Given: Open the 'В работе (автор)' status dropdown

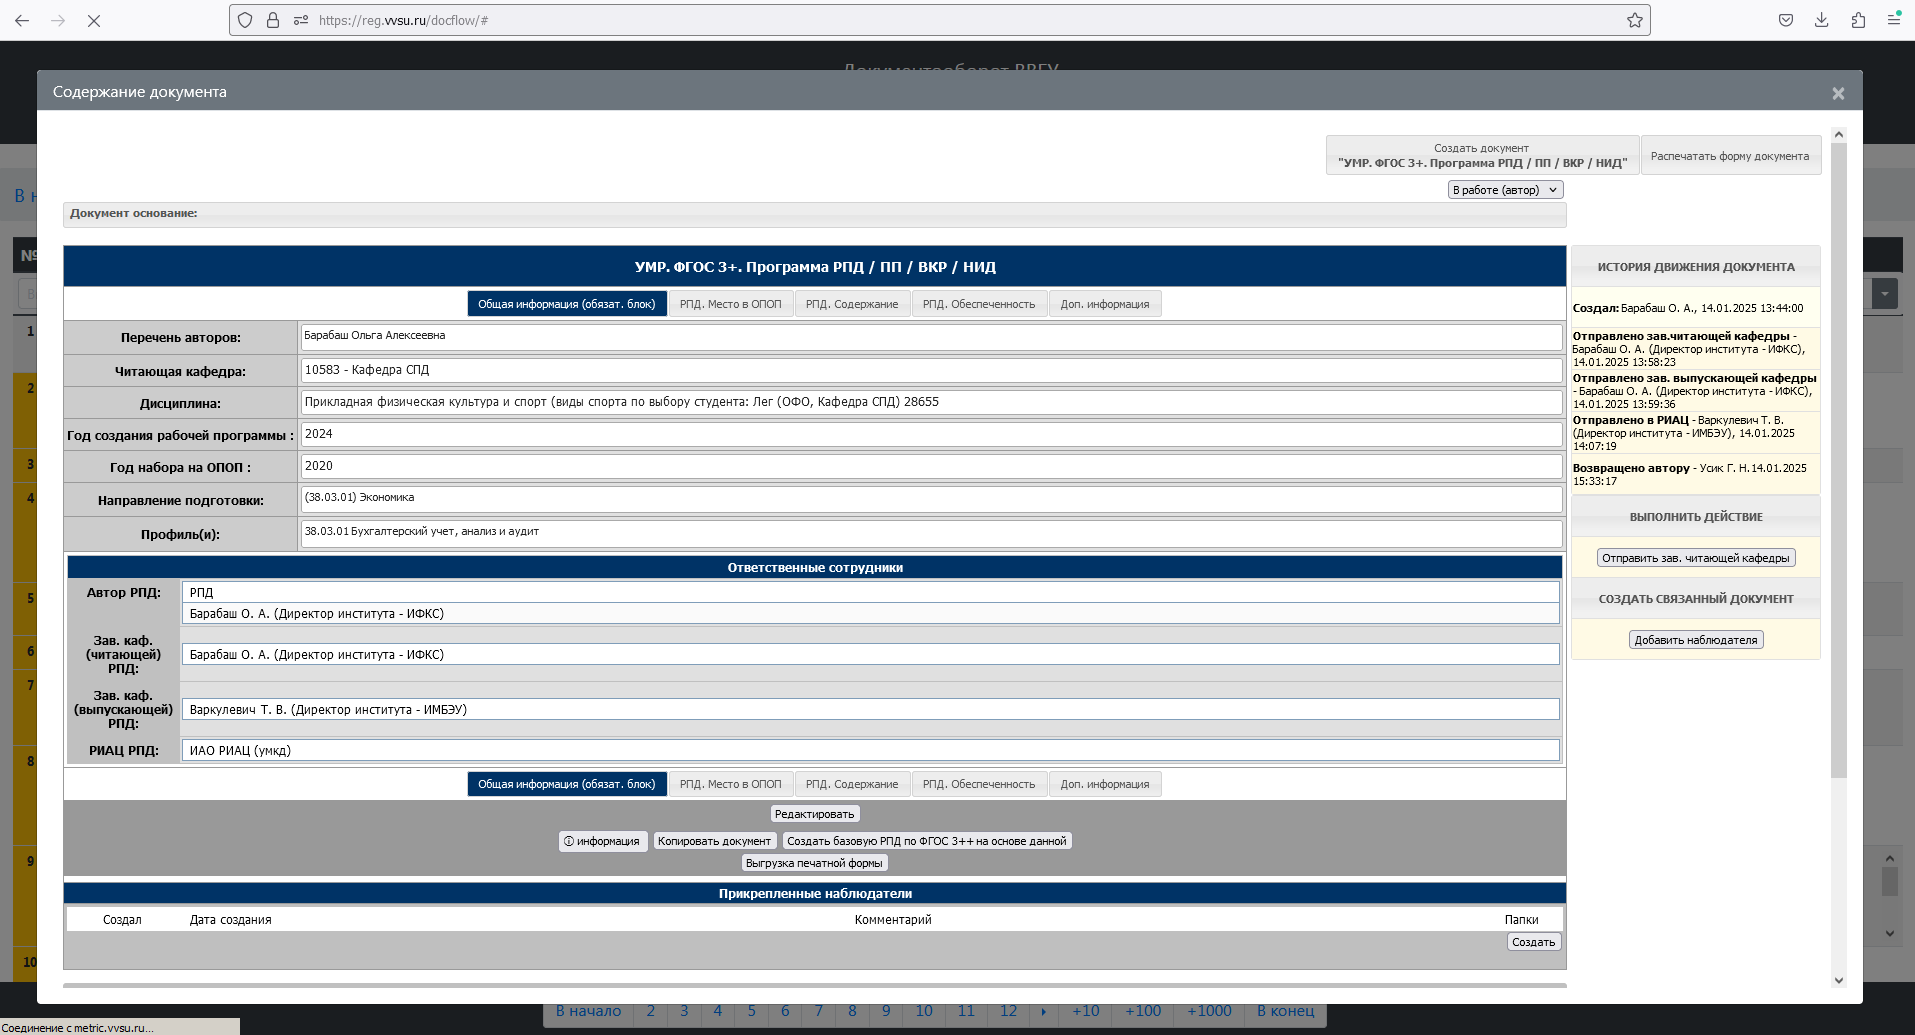Looking at the screenshot, I should coord(1505,190).
